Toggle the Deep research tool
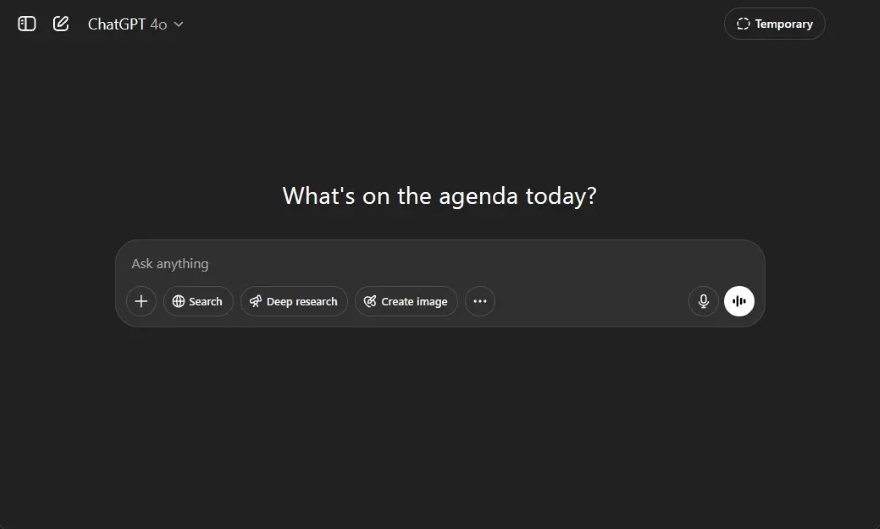Image resolution: width=880 pixels, height=529 pixels. 294,301
